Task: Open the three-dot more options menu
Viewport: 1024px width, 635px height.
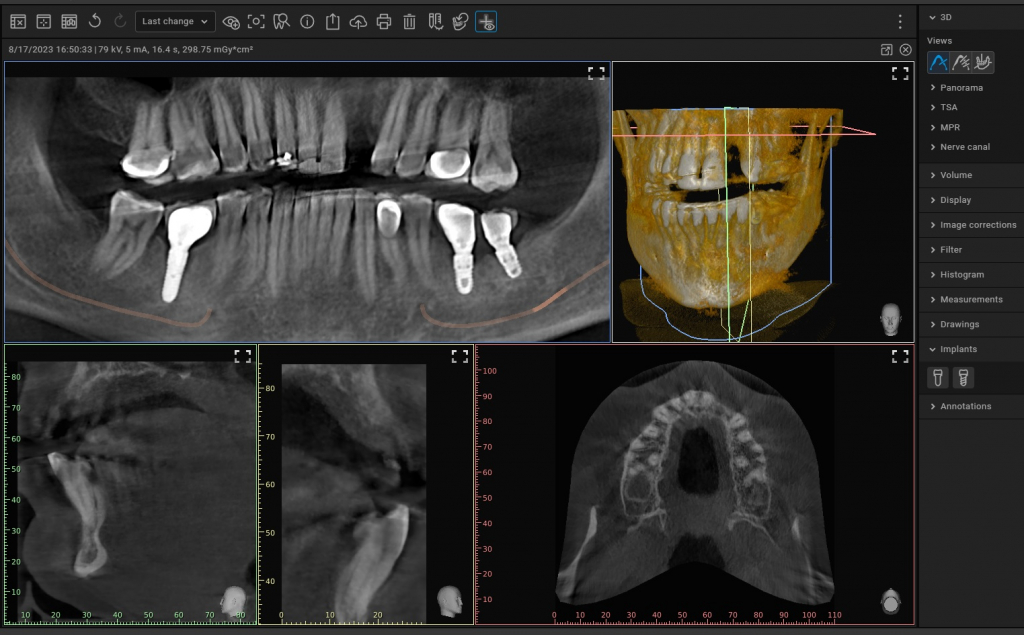Action: tap(900, 22)
